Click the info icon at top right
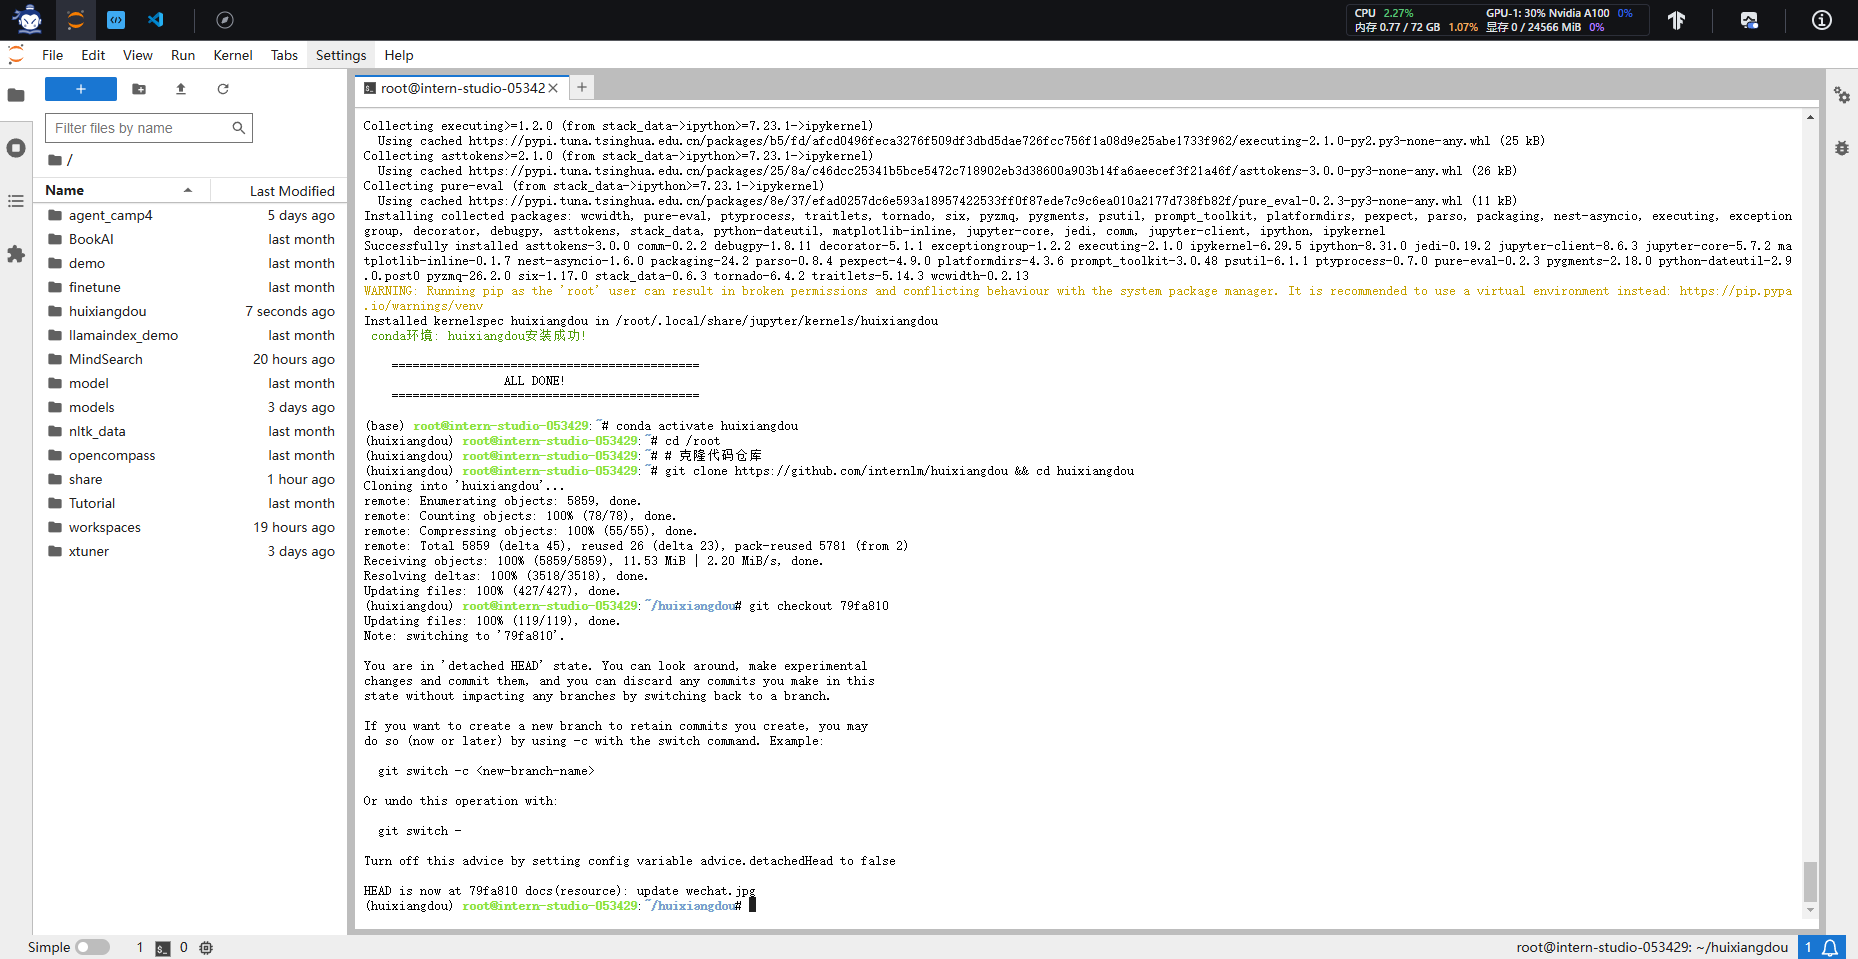 [x=1822, y=20]
